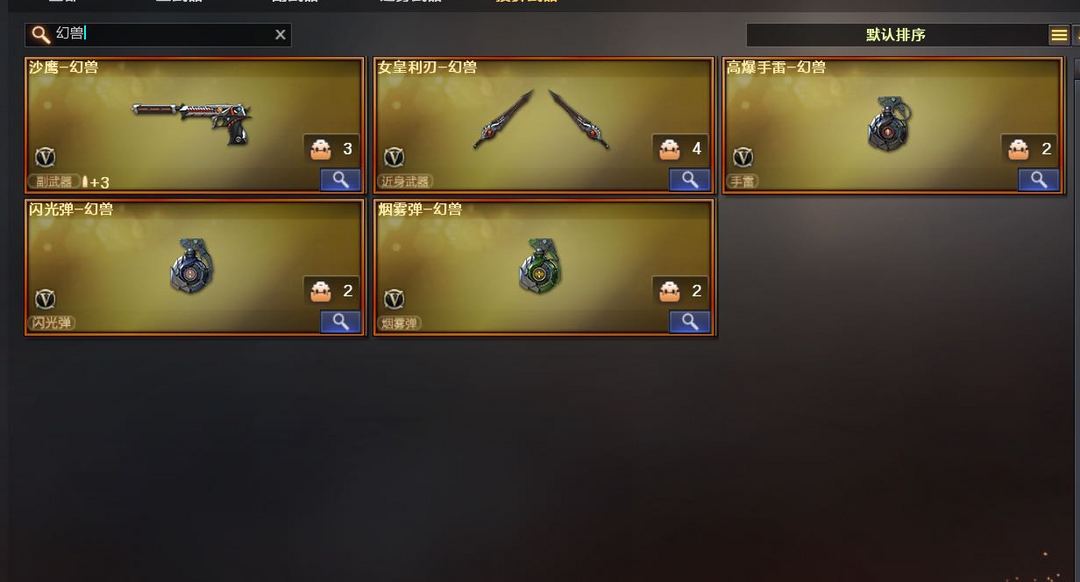The image size is (1080, 582).
Task: Click the search magnifier icon beside 幻兽
Action: [x=41, y=34]
